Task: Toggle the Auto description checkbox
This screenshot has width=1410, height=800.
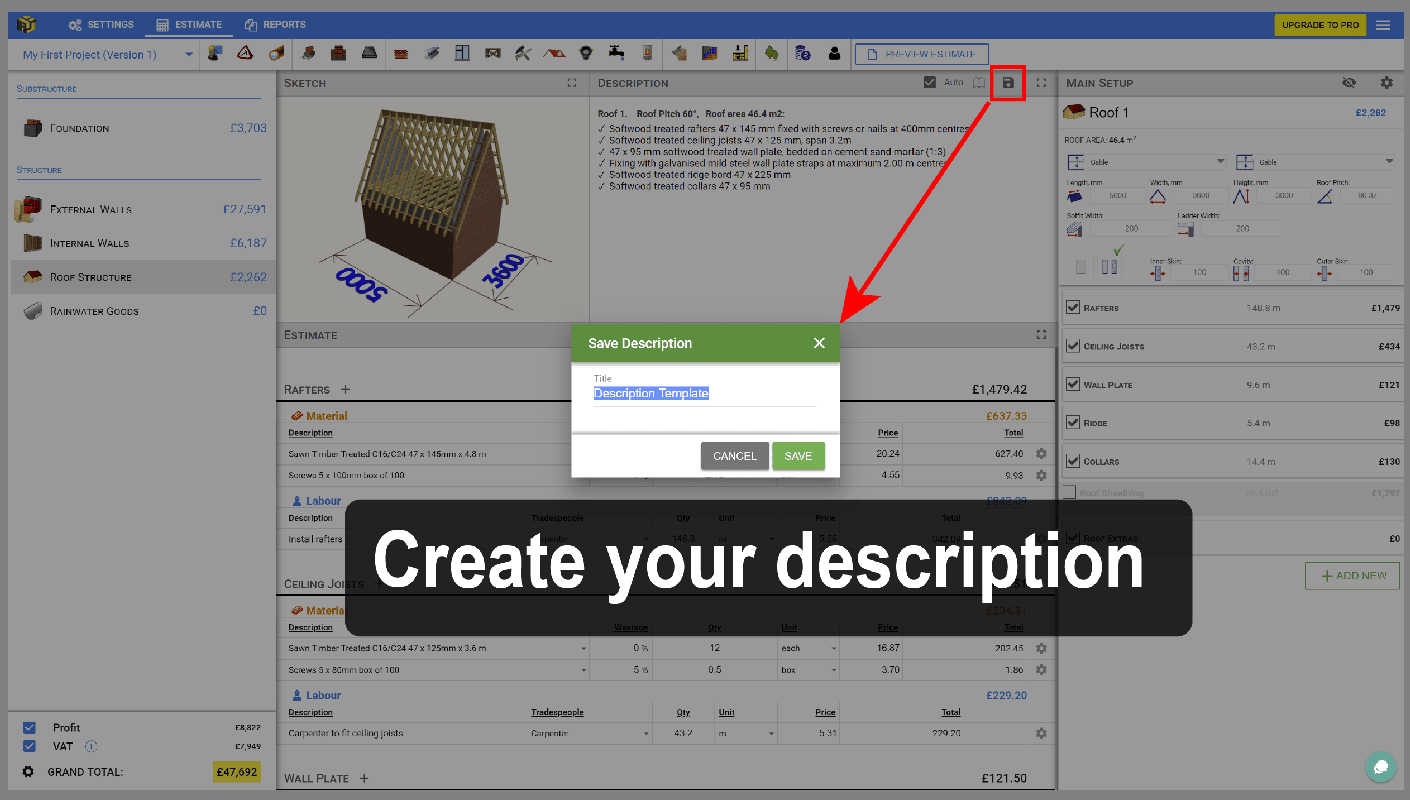Action: pos(930,83)
